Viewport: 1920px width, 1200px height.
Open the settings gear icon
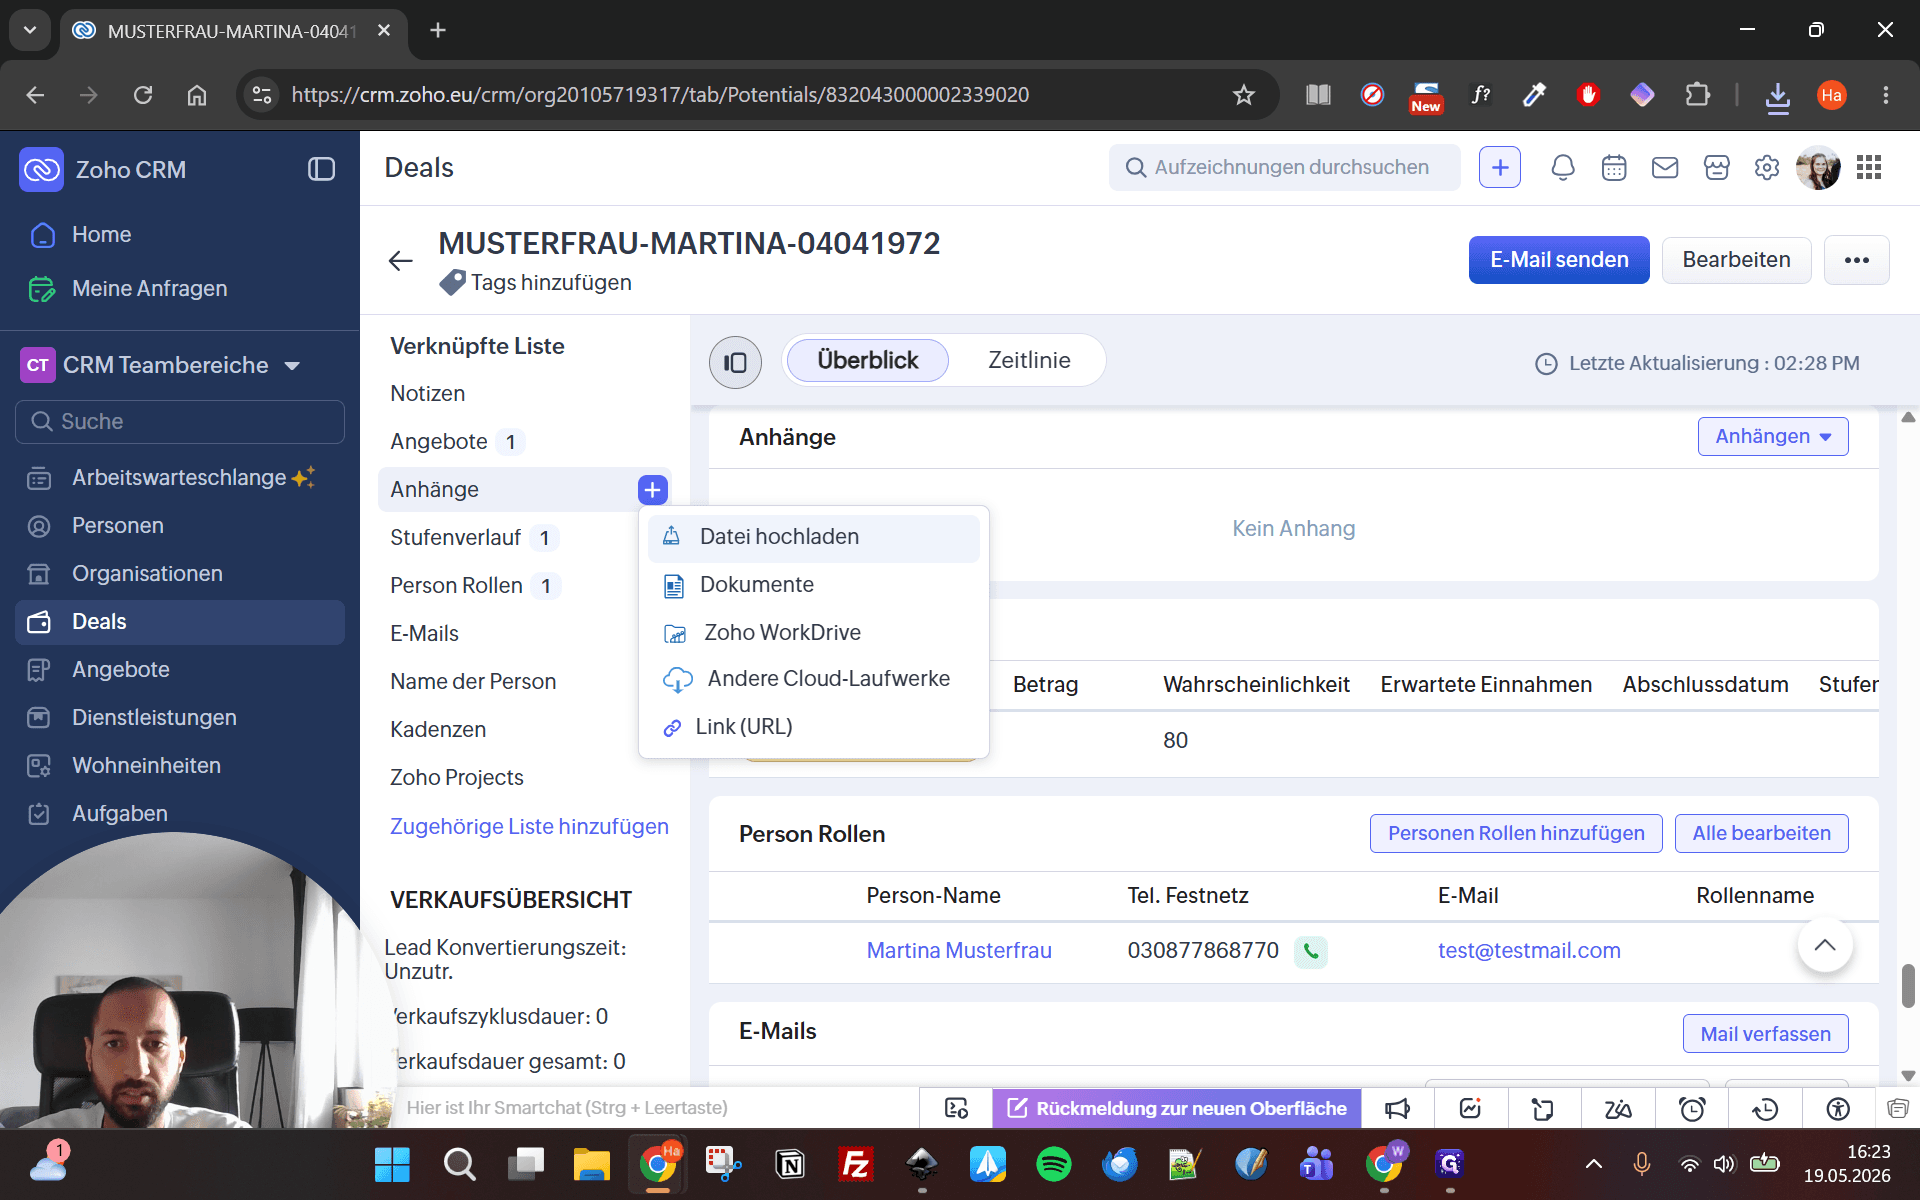(x=1767, y=168)
